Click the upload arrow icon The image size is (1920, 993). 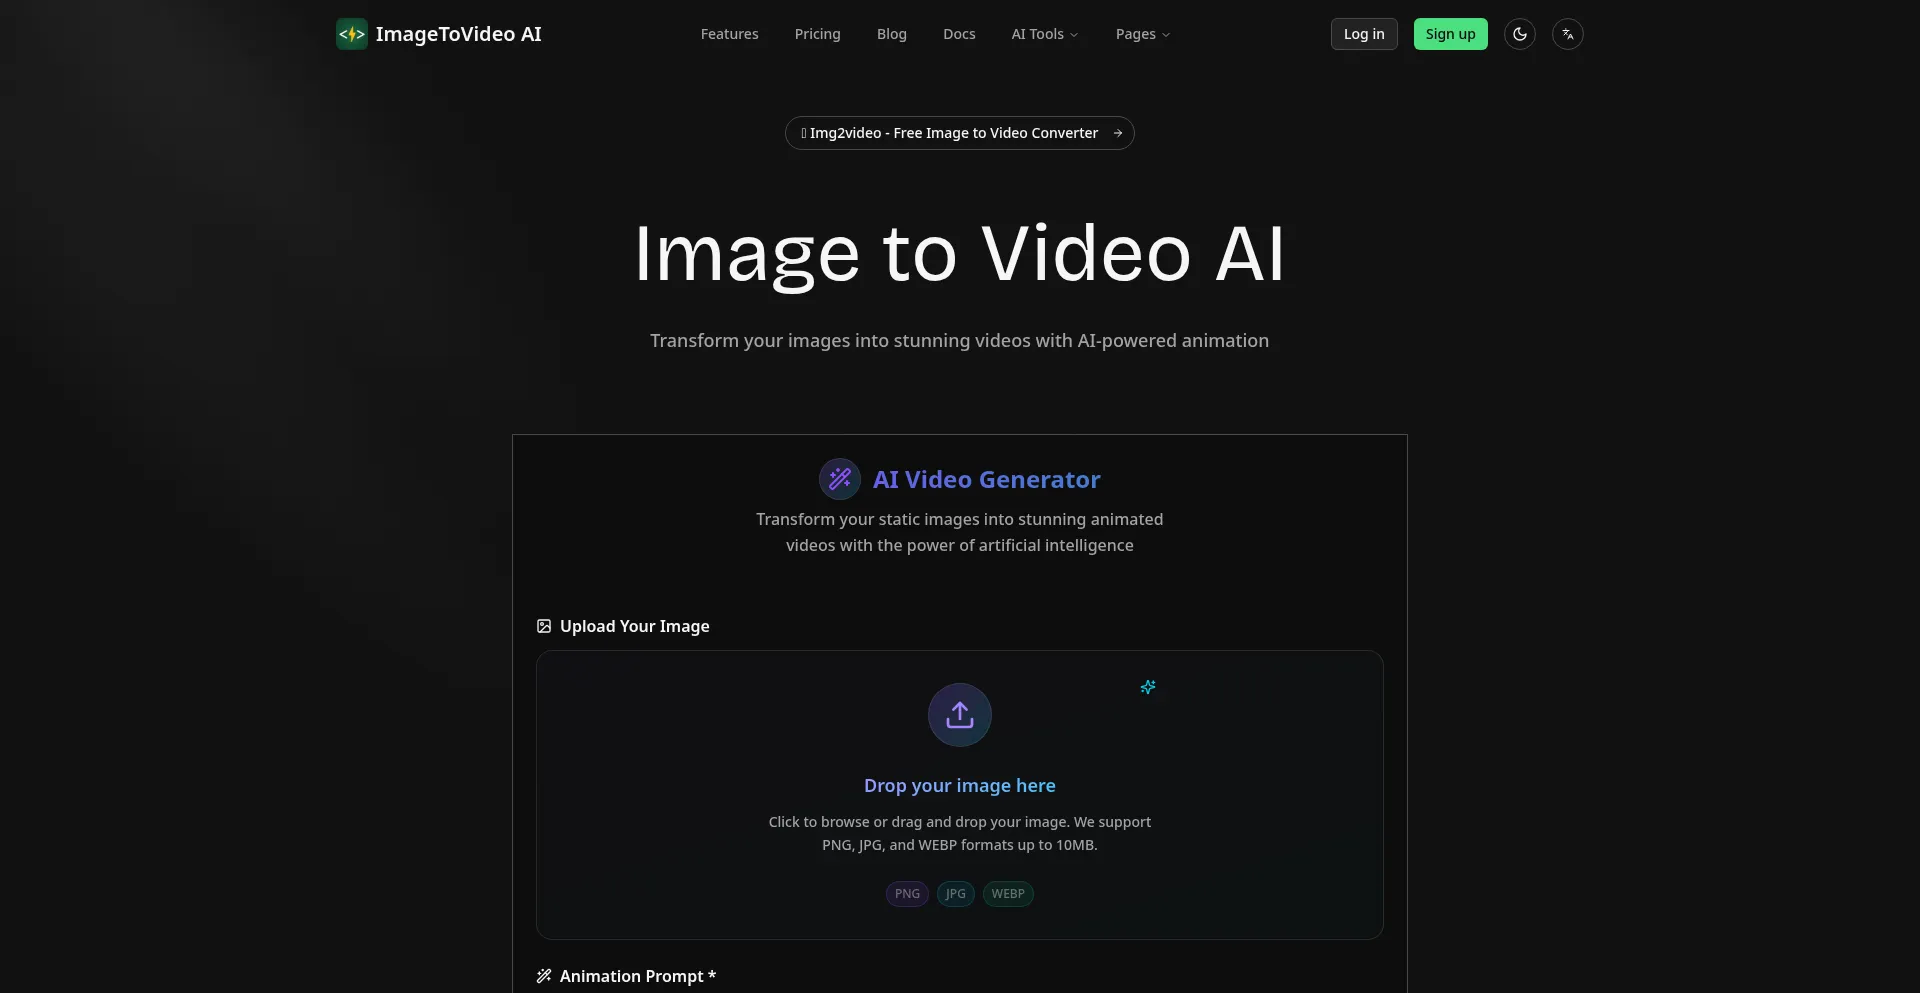[x=959, y=715]
